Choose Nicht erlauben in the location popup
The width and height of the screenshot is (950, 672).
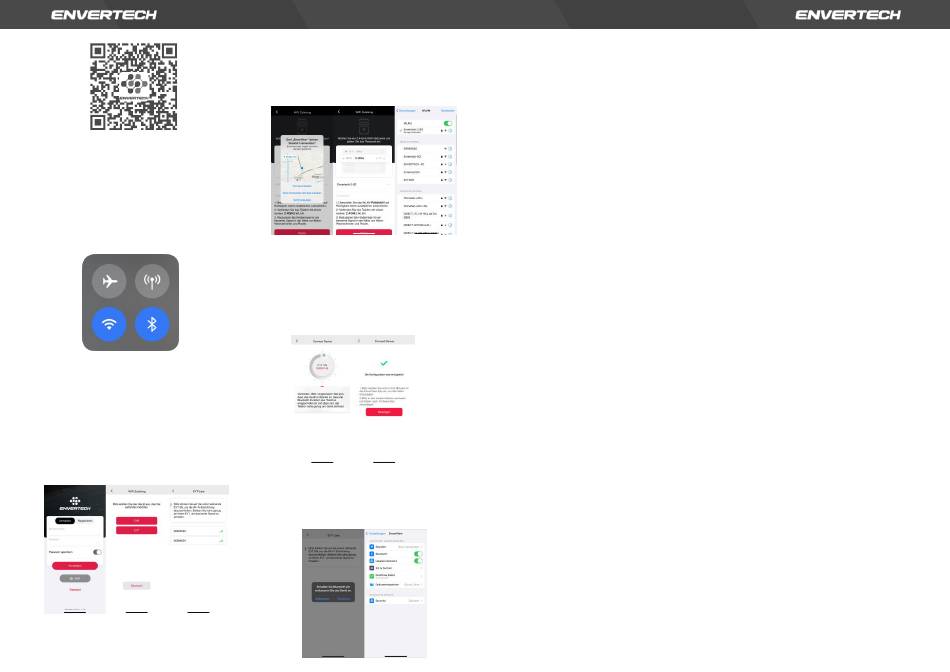[x=302, y=199]
